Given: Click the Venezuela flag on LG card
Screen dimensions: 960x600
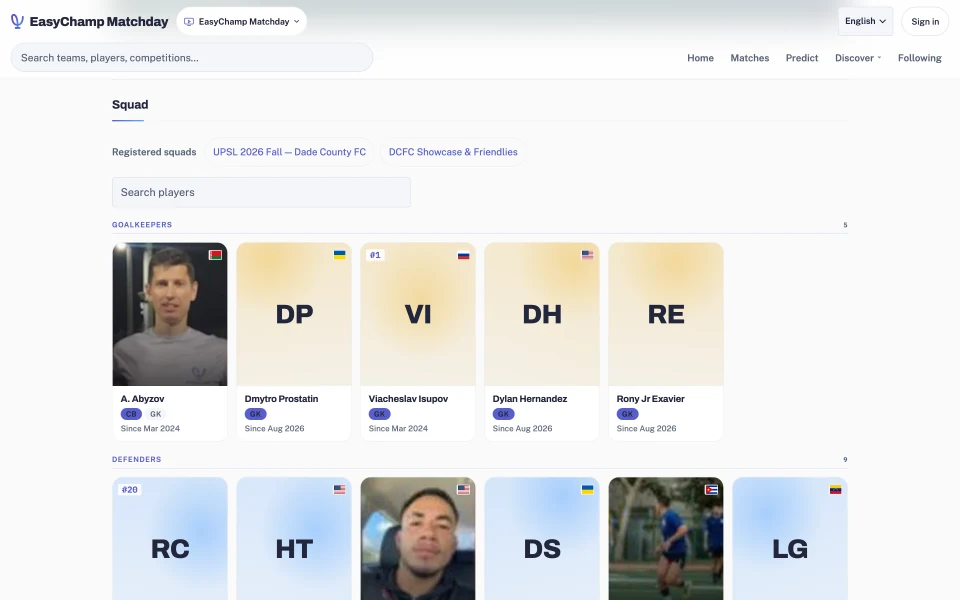Looking at the screenshot, I should click(835, 489).
